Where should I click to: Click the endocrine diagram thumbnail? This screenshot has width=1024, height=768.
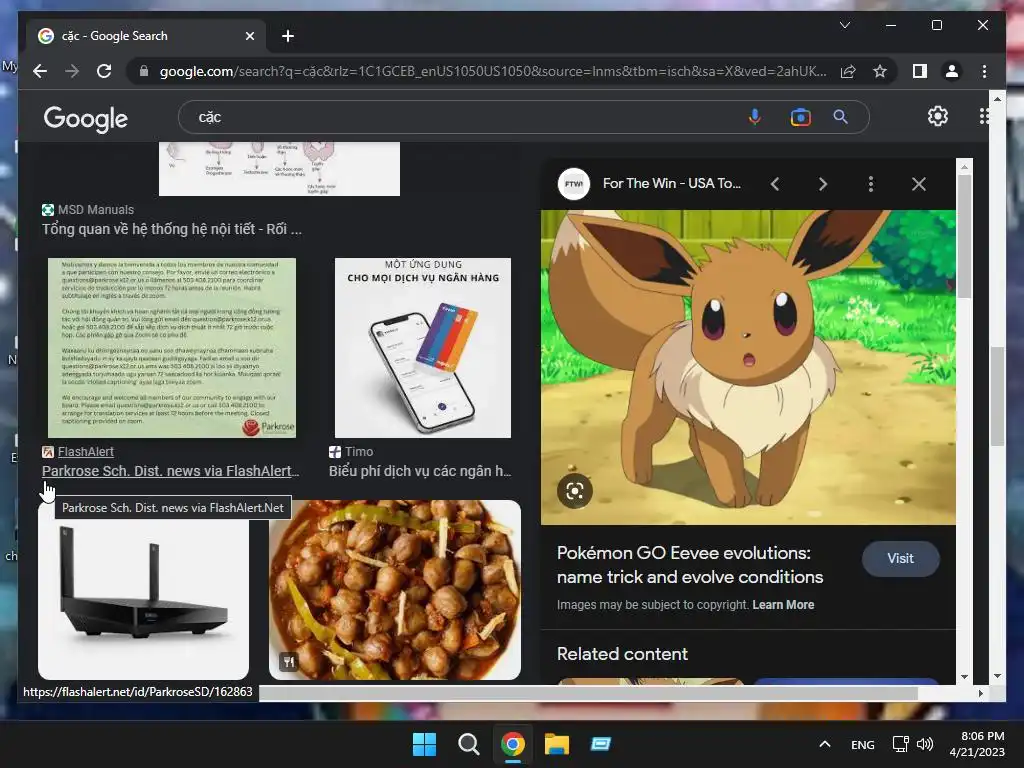(x=280, y=169)
